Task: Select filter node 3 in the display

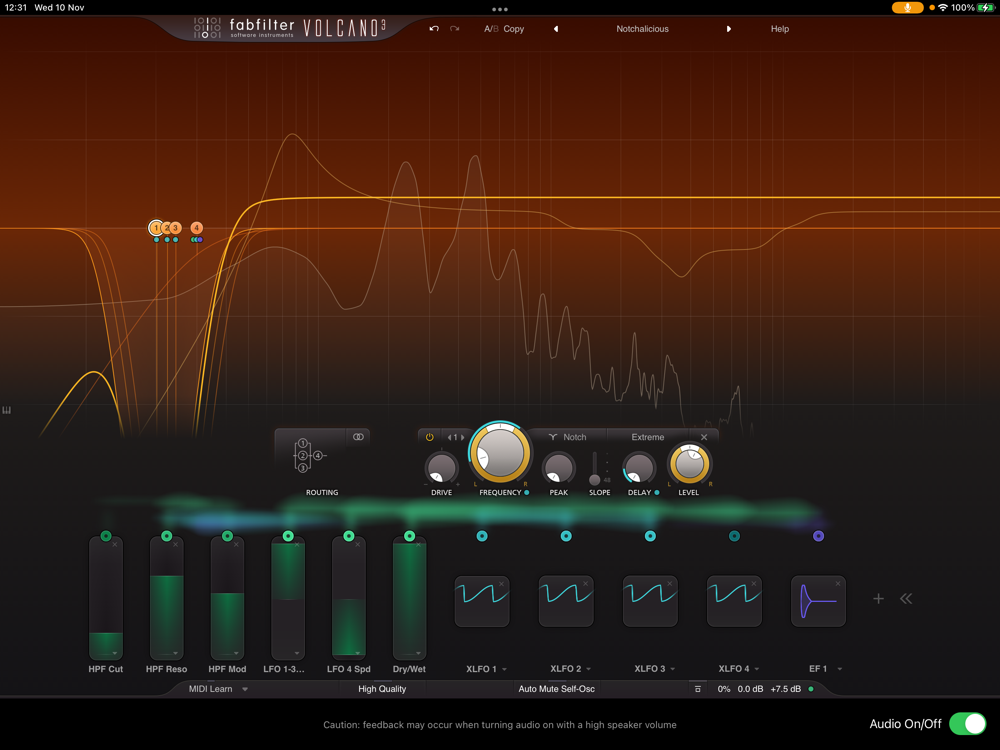Action: point(175,228)
